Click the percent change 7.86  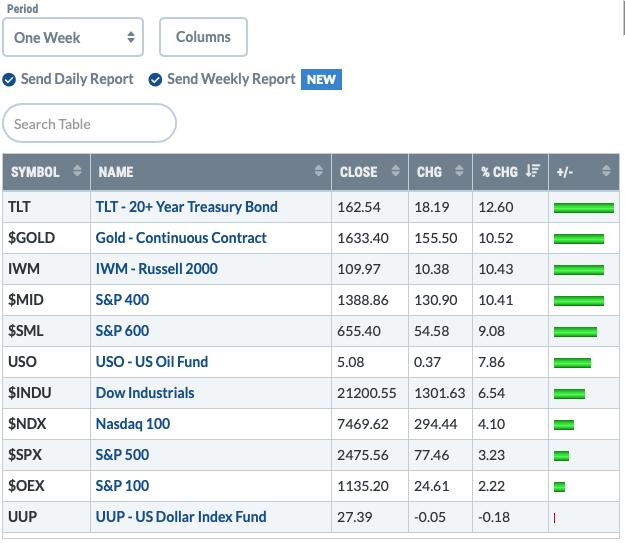click(x=491, y=362)
